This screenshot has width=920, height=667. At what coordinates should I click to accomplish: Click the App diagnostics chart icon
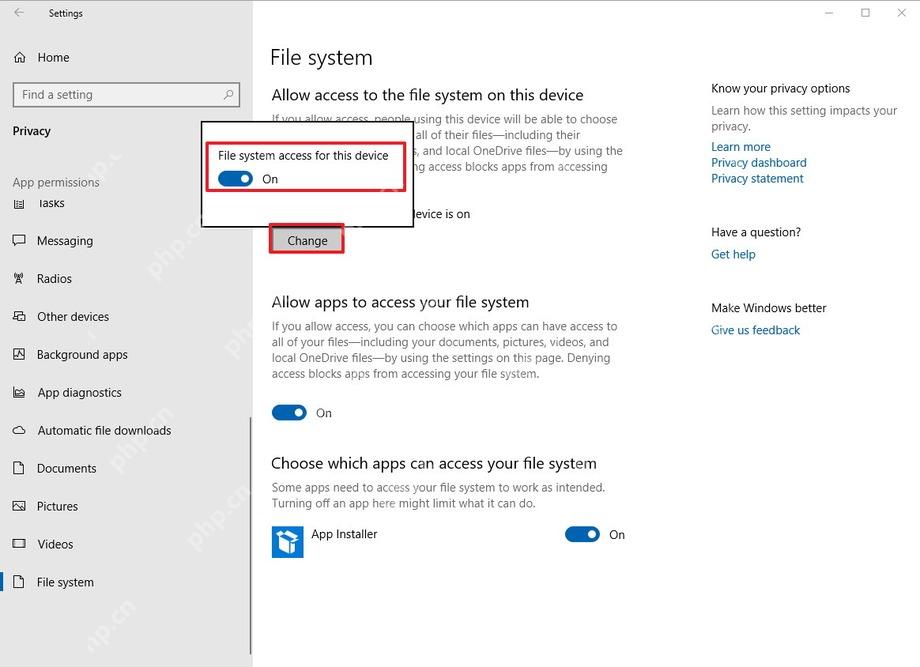tap(19, 392)
